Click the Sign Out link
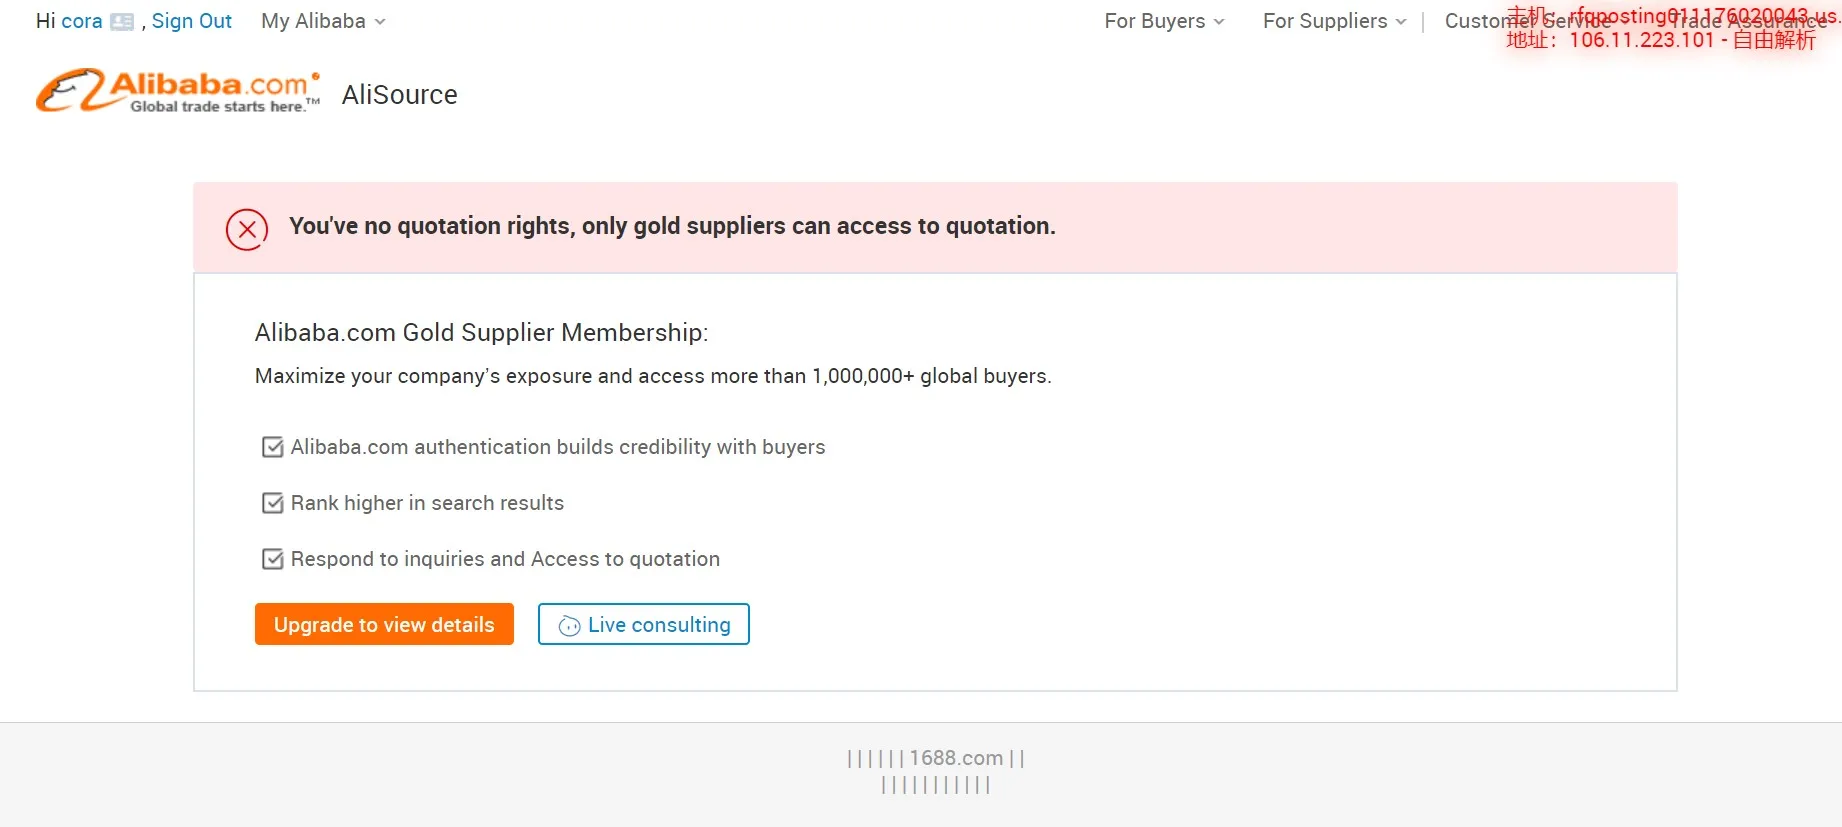This screenshot has width=1842, height=827. point(191,21)
